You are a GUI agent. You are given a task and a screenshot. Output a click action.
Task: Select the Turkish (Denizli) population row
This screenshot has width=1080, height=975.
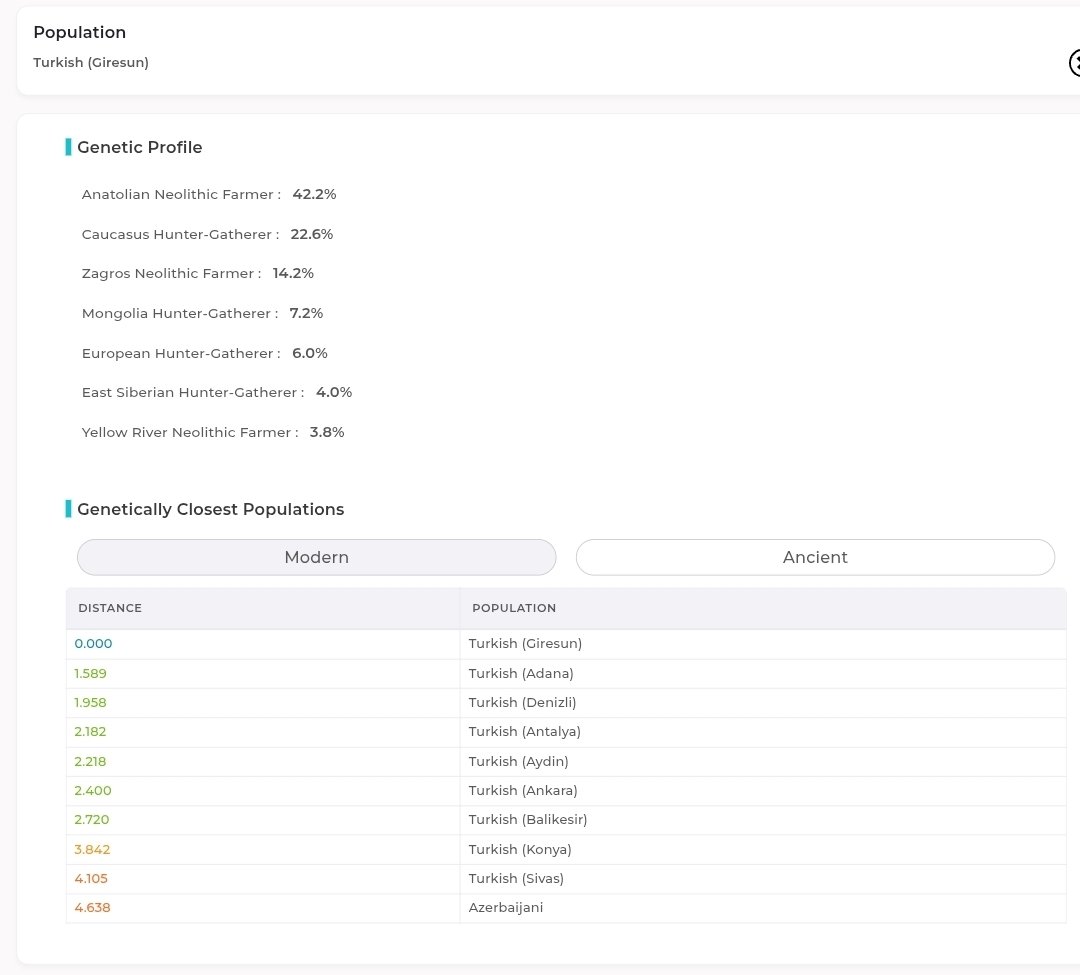tap(566, 703)
